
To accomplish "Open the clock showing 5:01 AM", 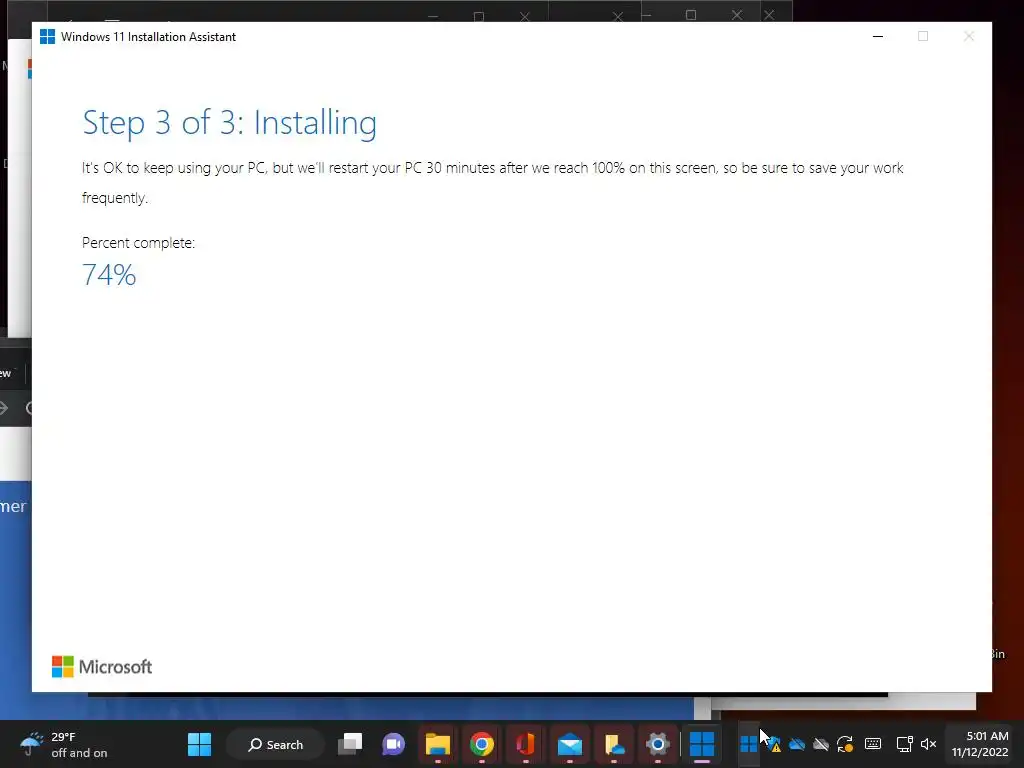I will (980, 744).
